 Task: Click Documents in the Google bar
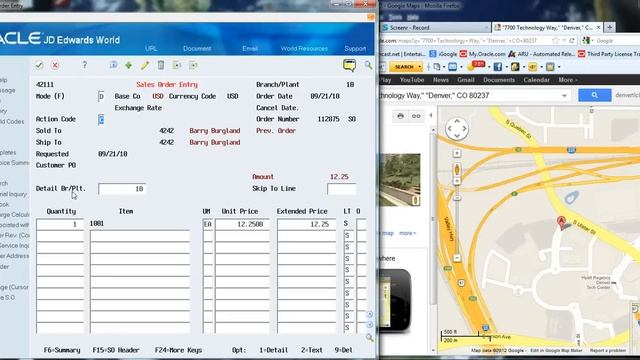[499, 80]
